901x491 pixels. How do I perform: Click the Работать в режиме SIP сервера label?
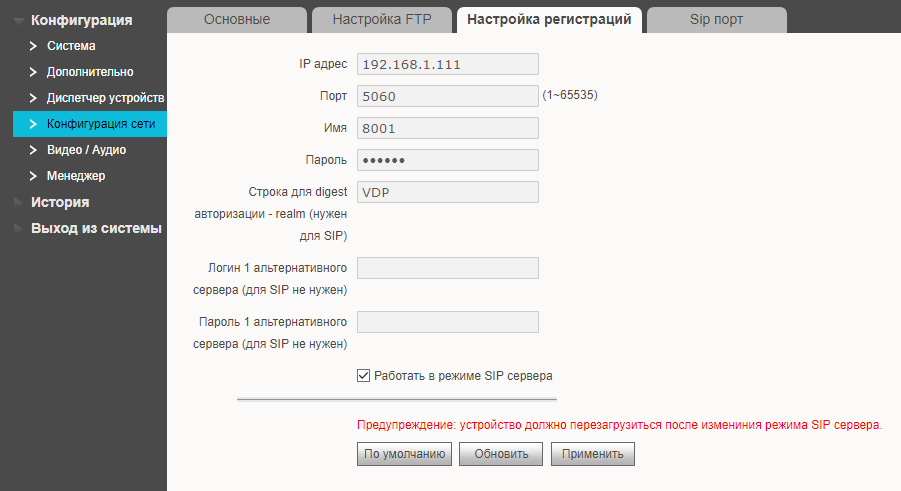tap(463, 376)
